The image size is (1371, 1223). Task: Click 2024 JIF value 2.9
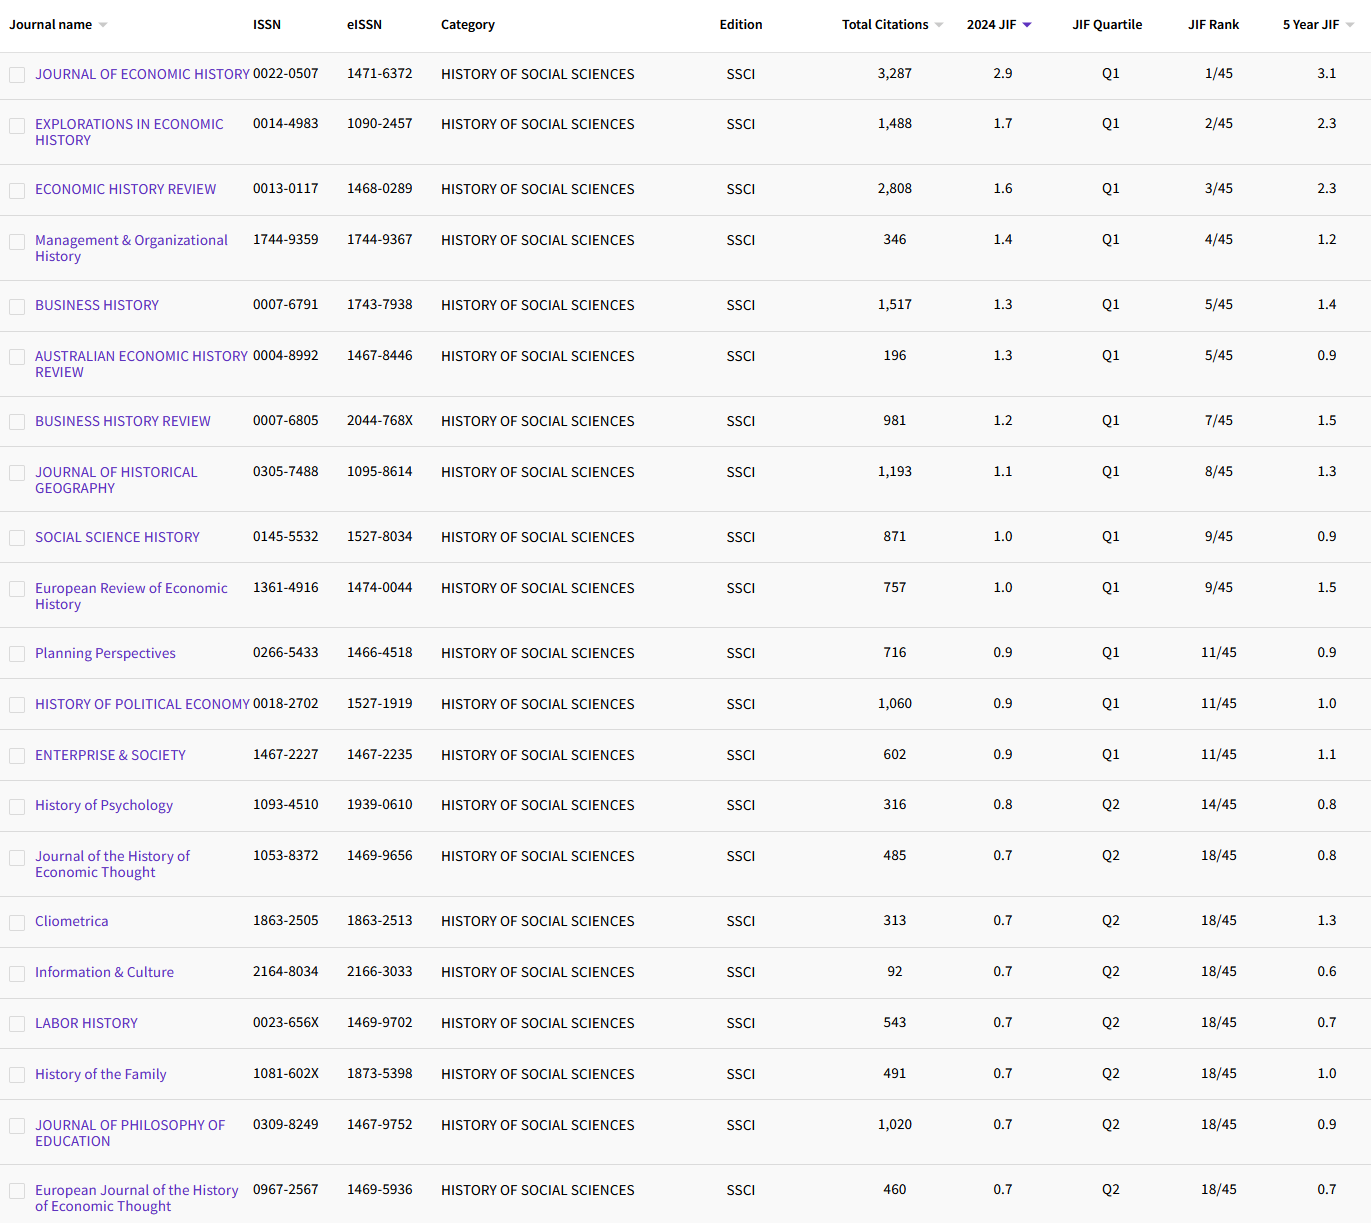[1003, 74]
